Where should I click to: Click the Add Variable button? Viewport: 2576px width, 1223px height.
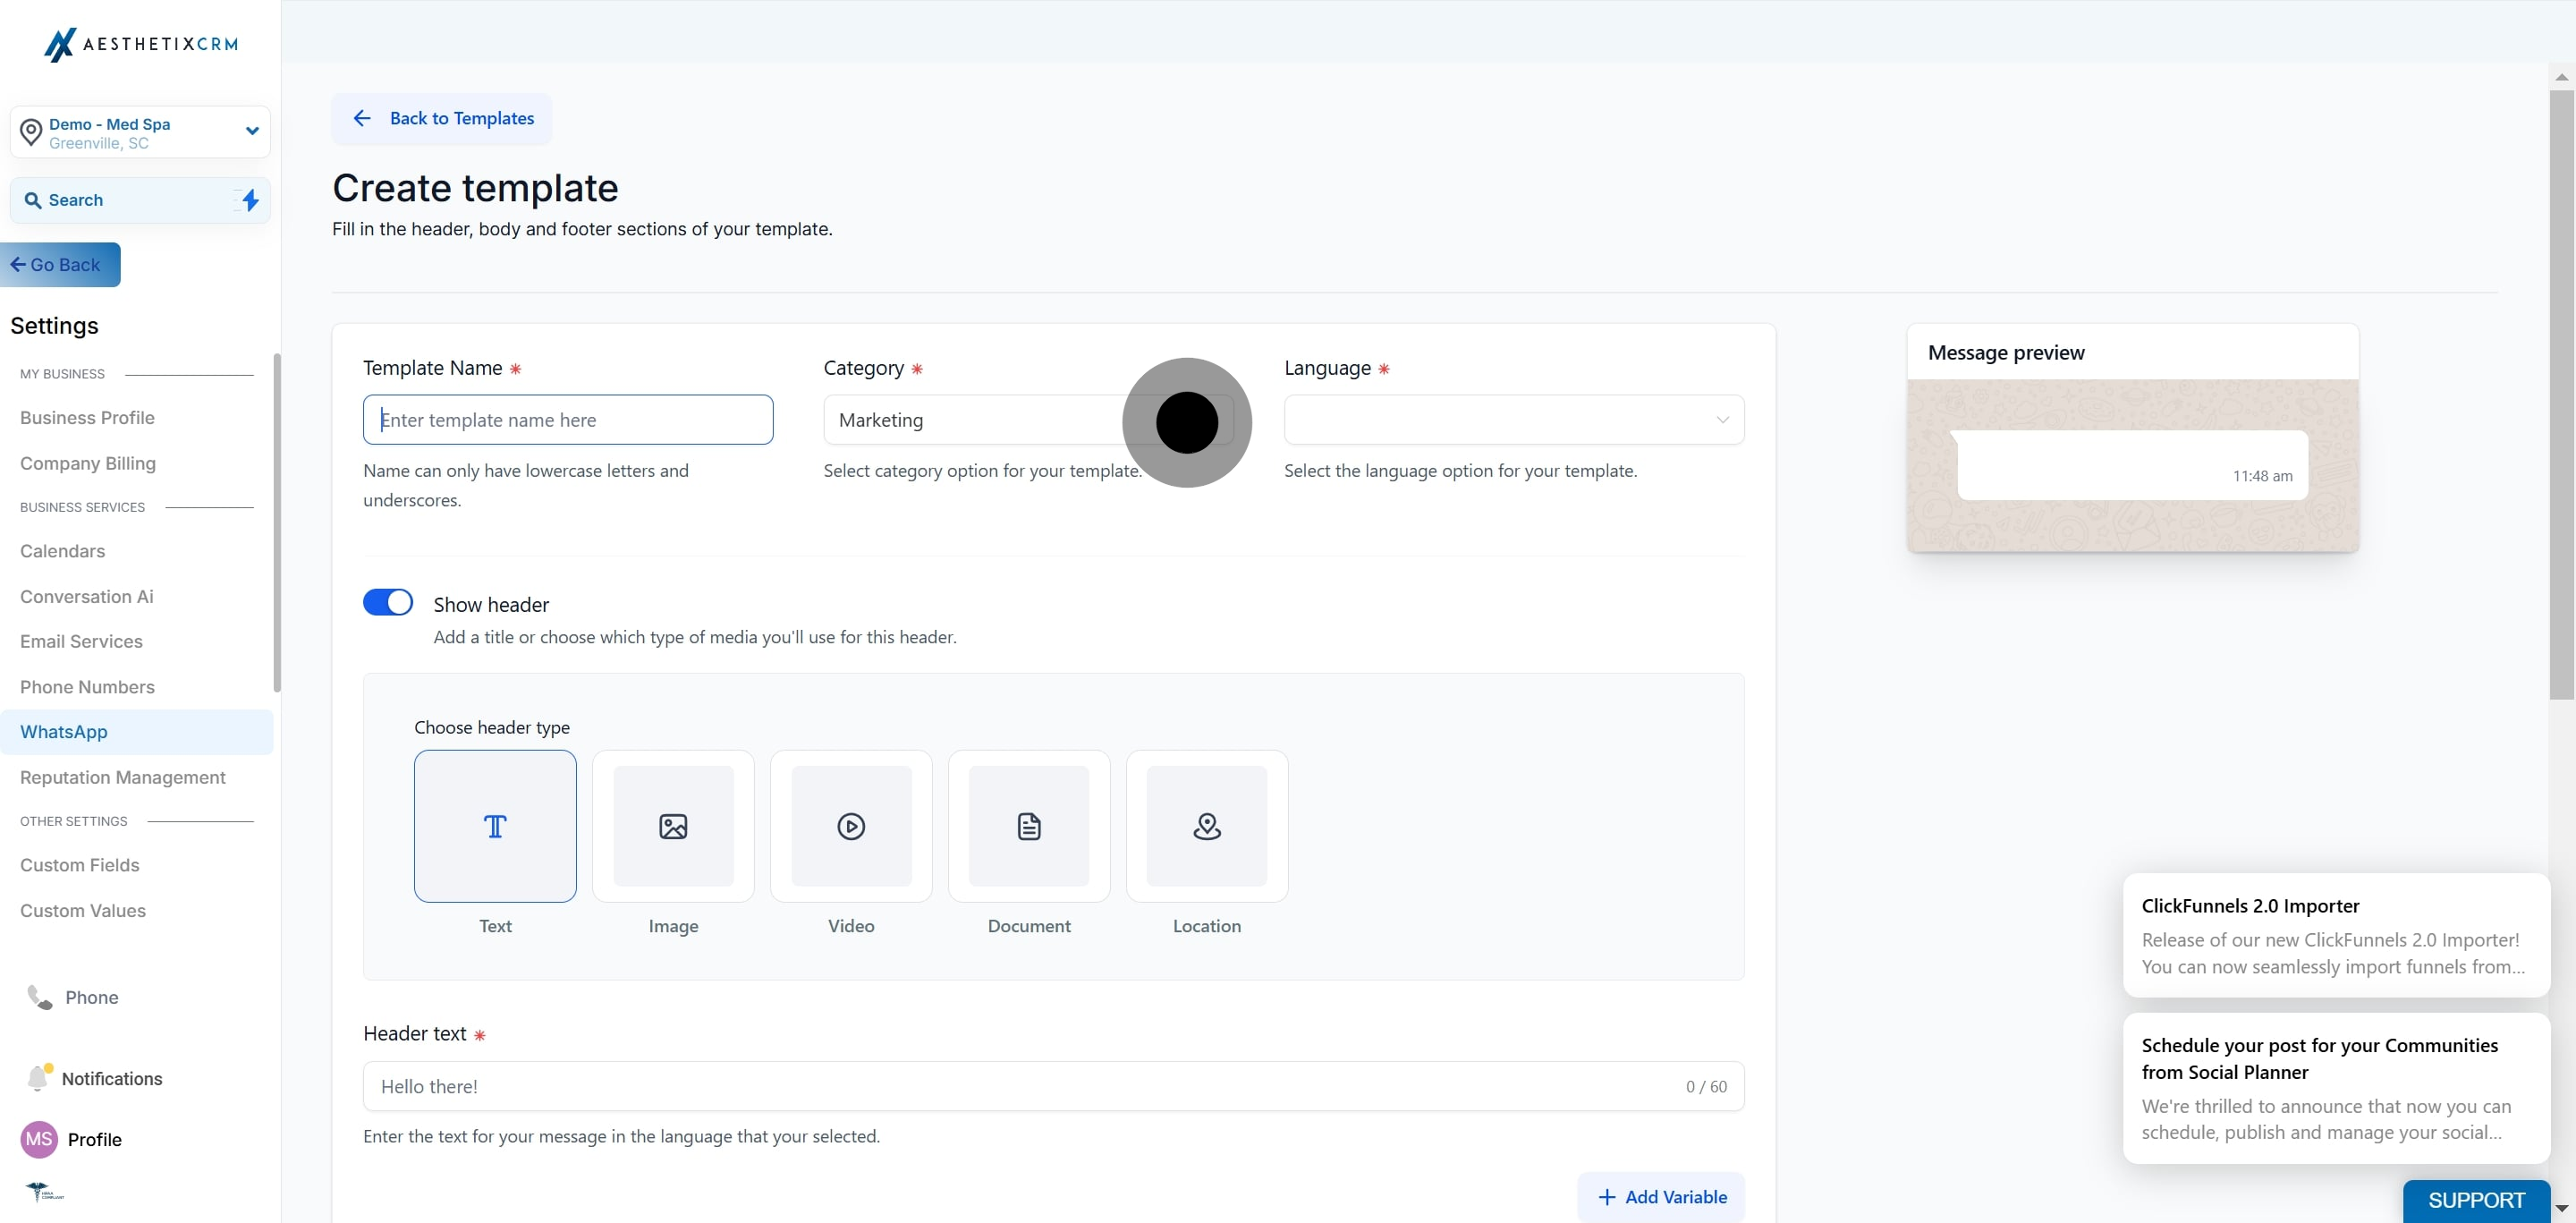tap(1661, 1197)
